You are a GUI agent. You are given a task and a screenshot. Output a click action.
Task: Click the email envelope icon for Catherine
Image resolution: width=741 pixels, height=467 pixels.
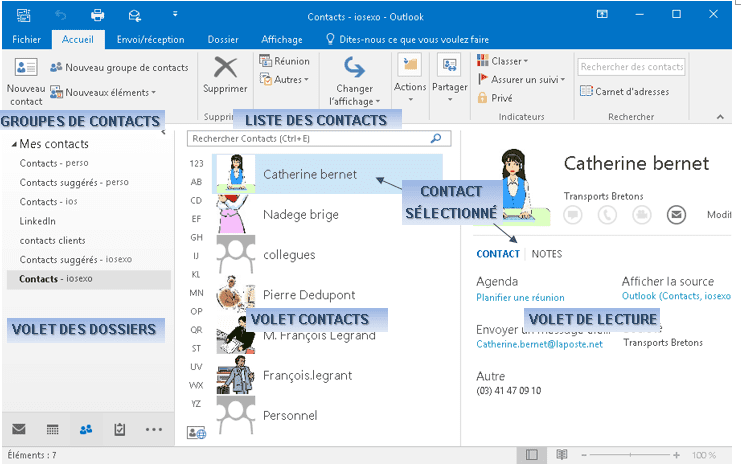click(676, 215)
